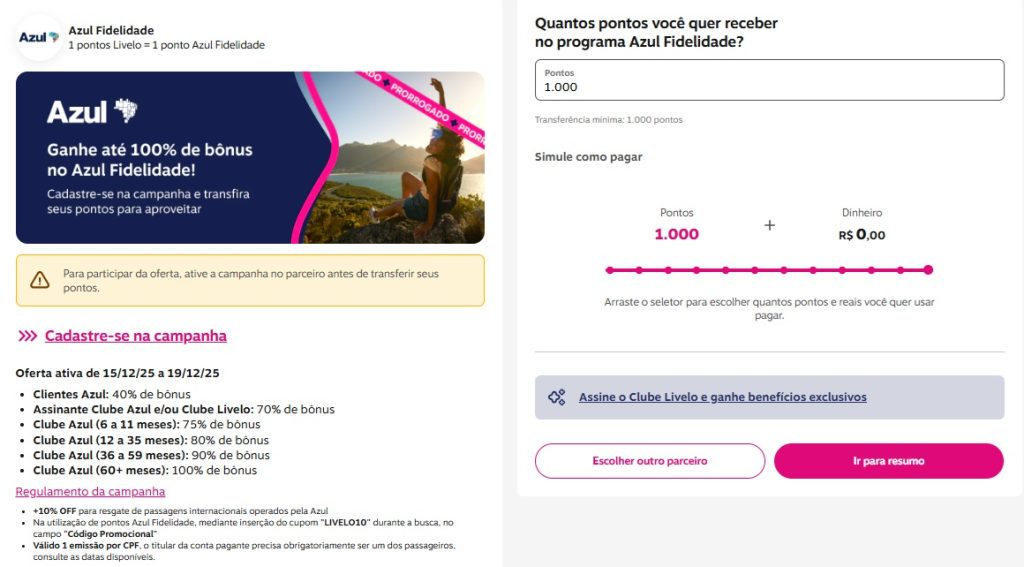Click the R$ 0,00 Dinheiro amount

[862, 235]
